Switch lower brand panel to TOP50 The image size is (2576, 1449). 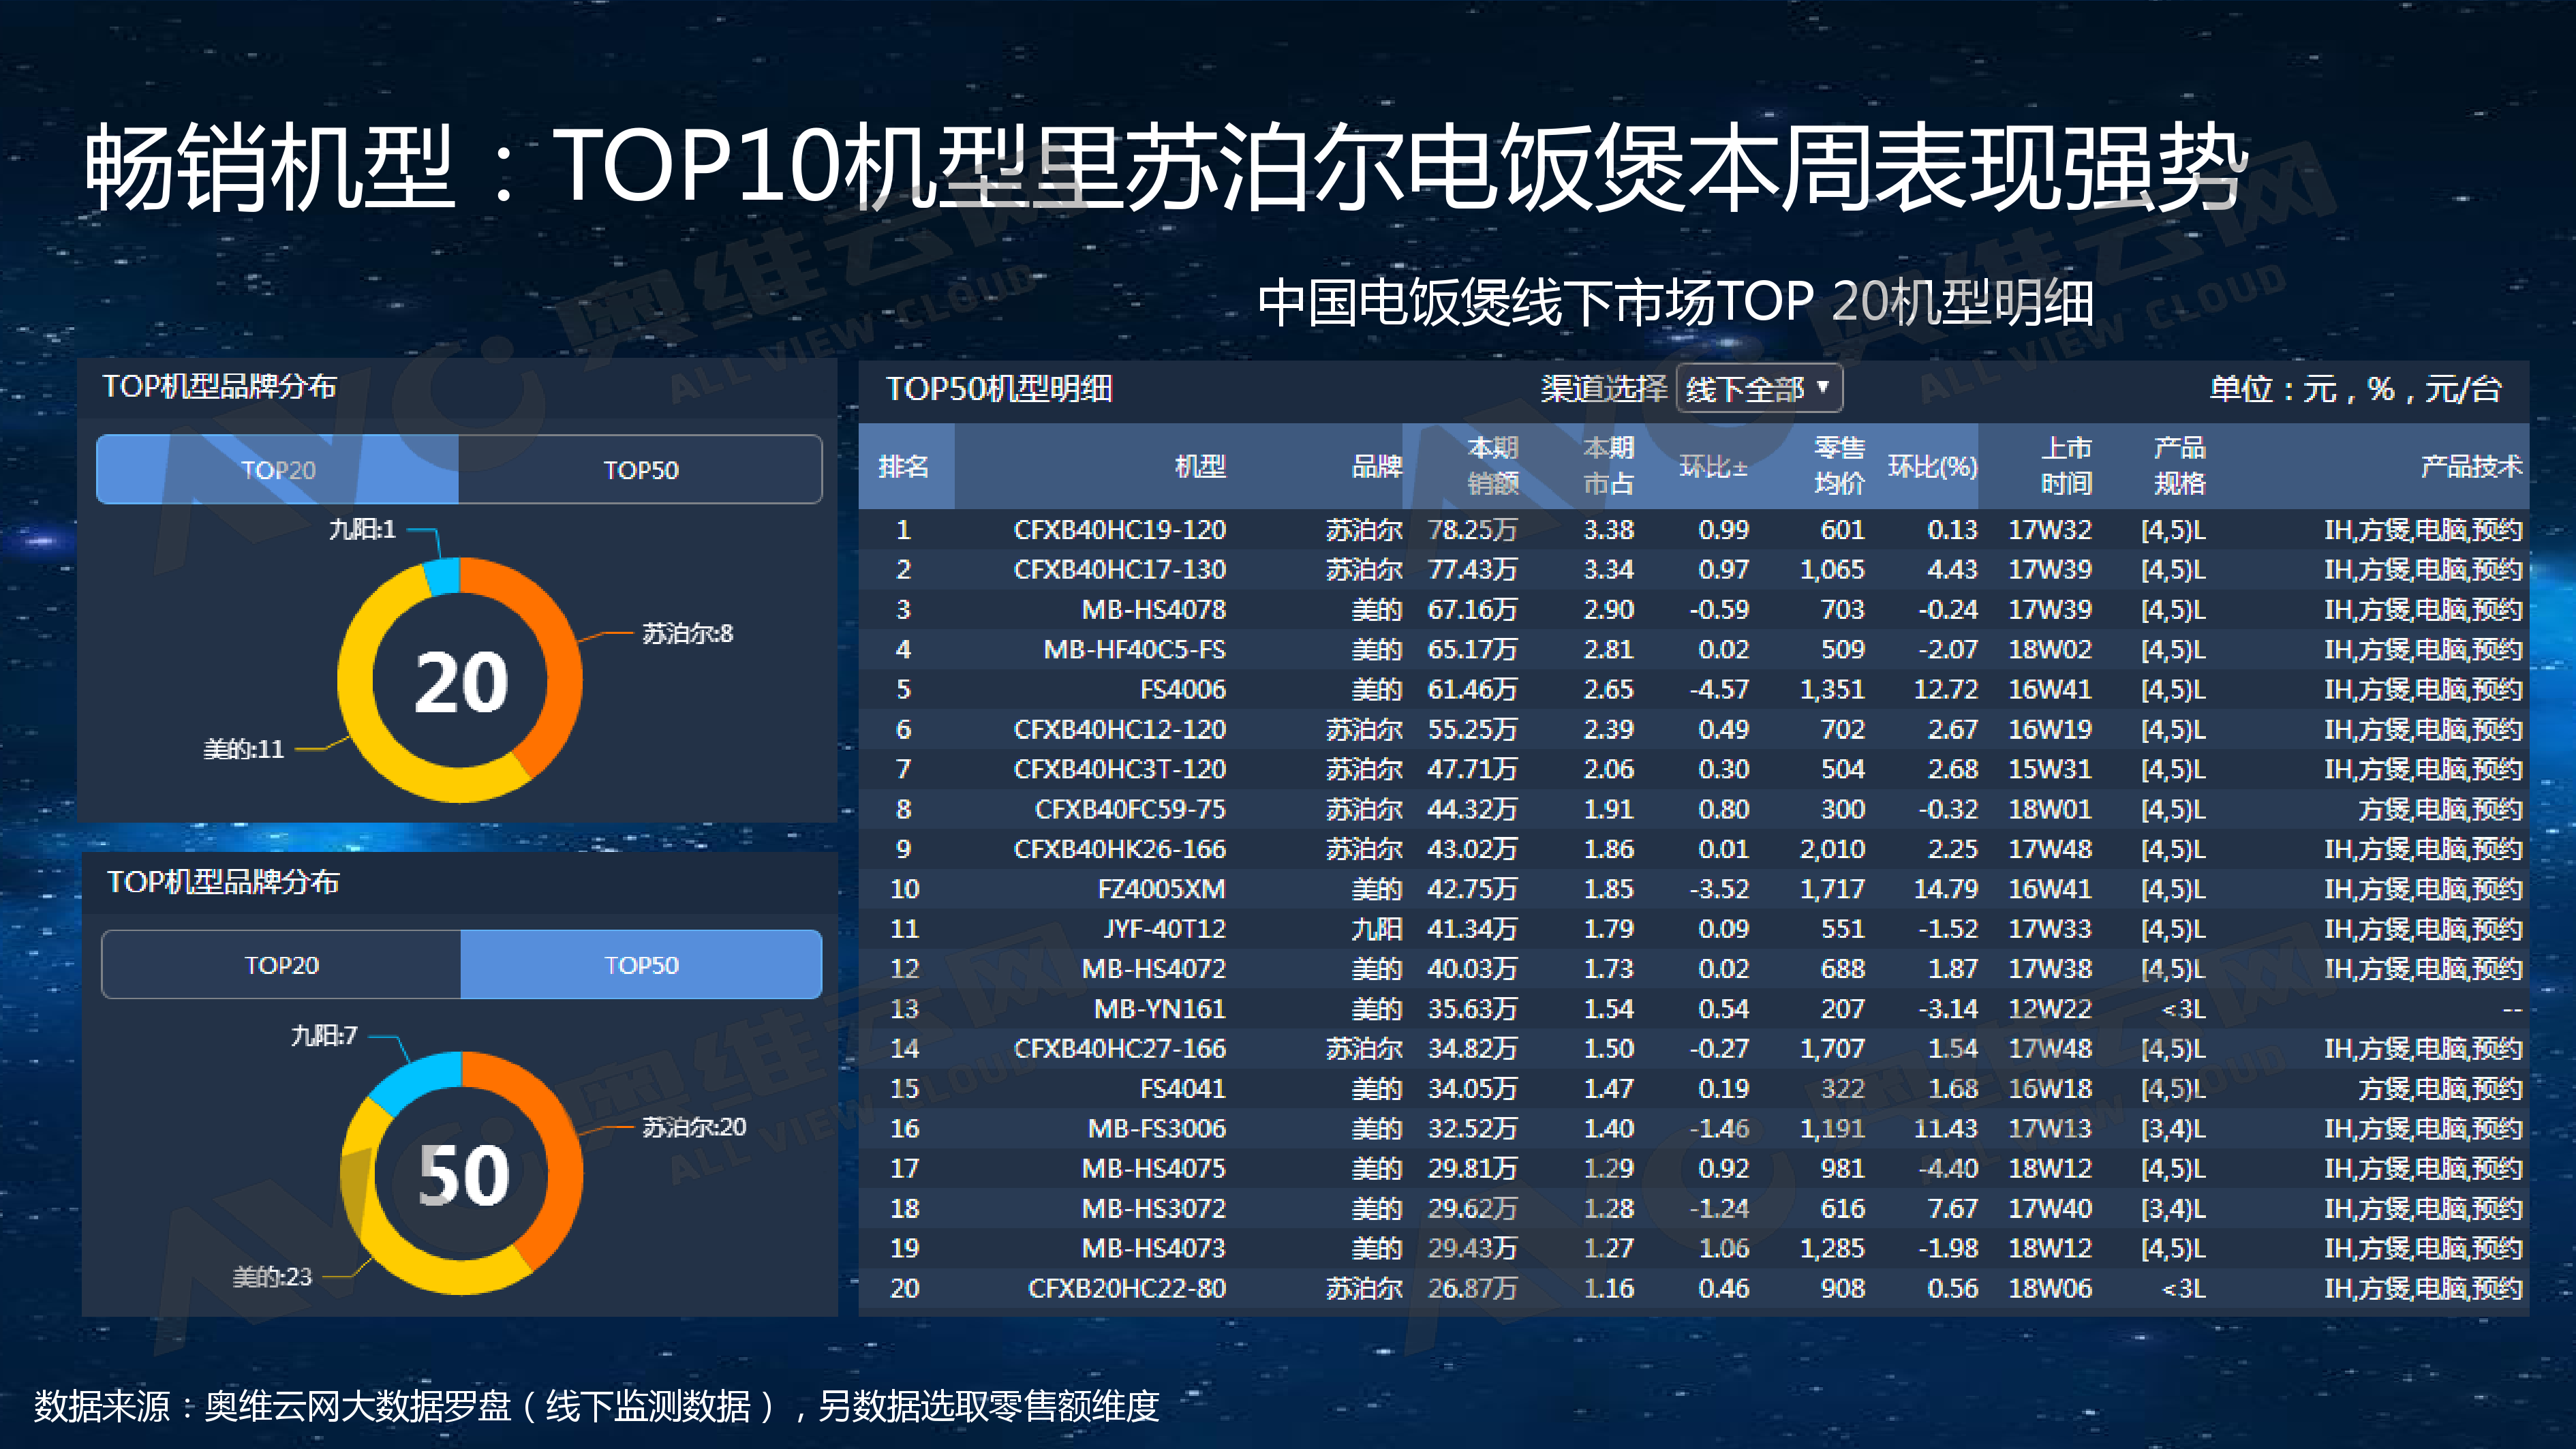[641, 964]
